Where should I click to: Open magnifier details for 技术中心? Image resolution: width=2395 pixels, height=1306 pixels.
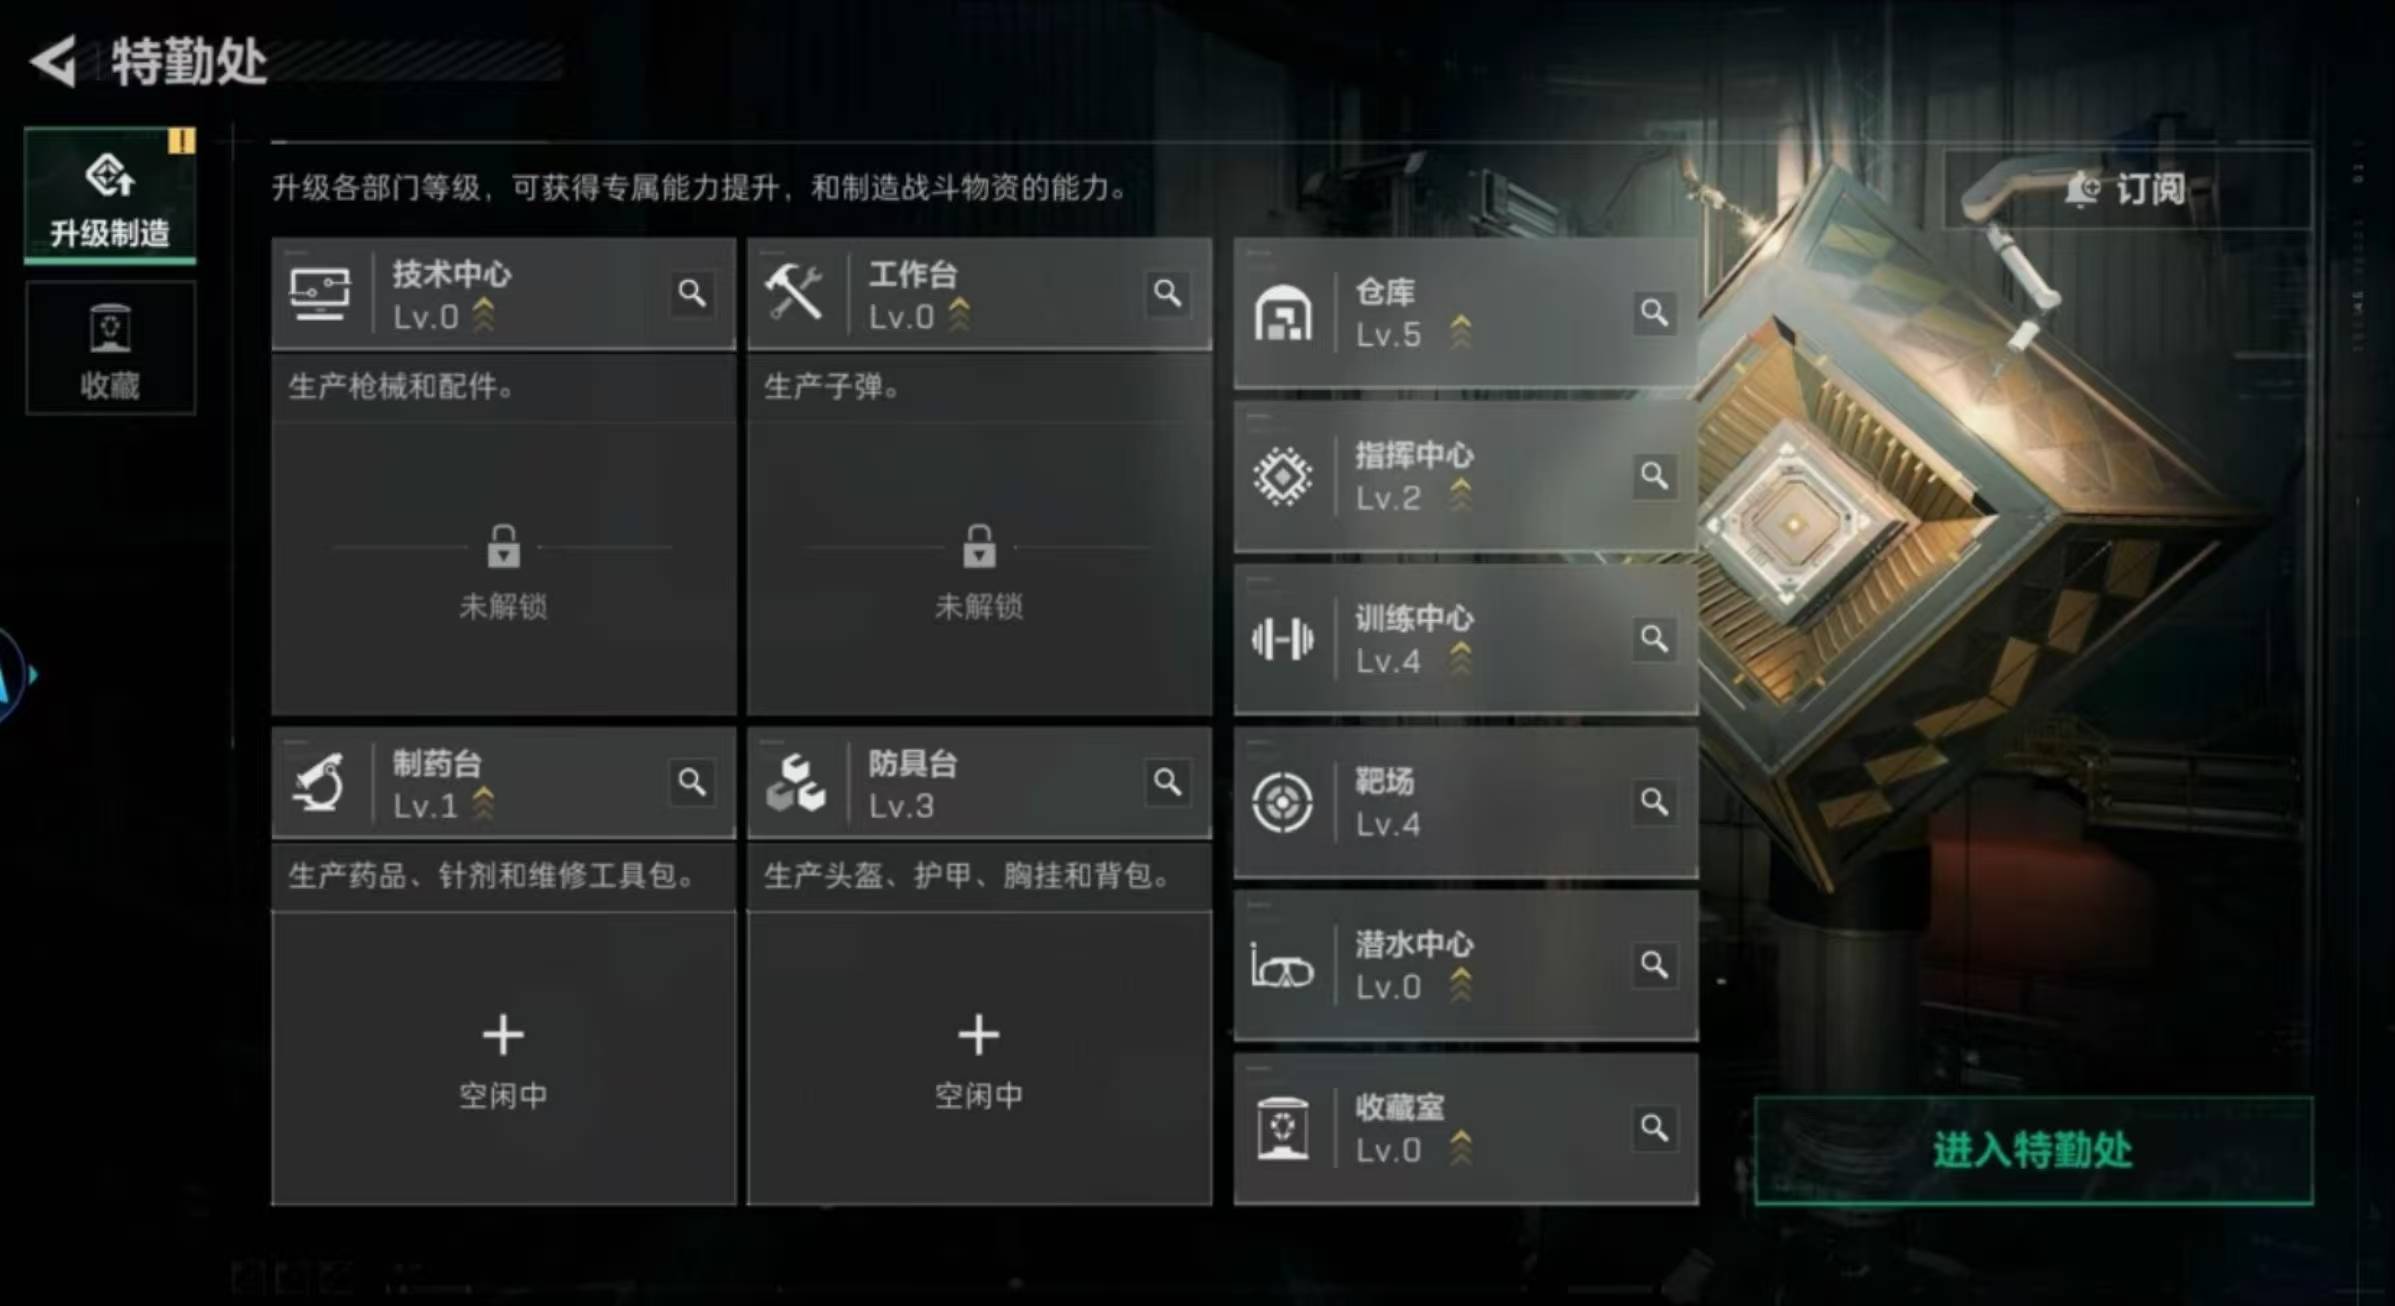[x=692, y=293]
